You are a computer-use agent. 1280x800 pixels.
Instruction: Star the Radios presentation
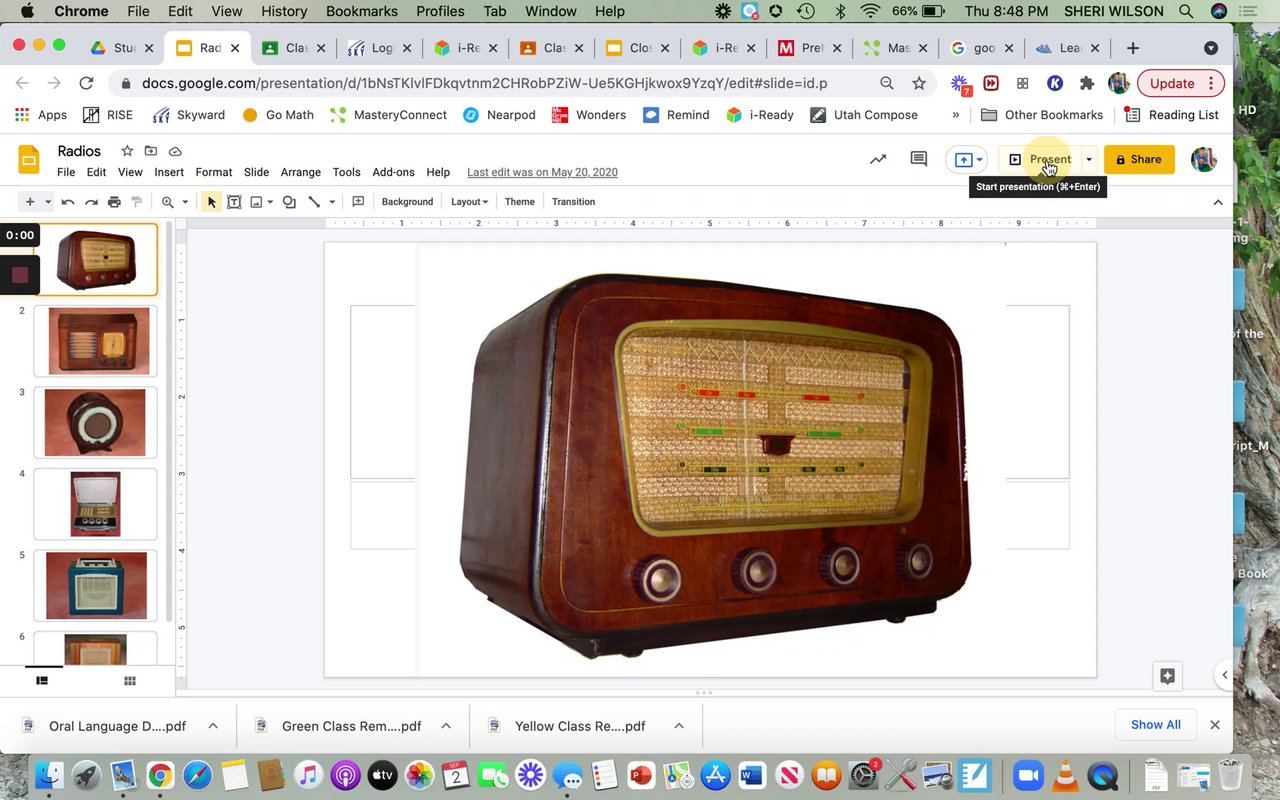127,151
